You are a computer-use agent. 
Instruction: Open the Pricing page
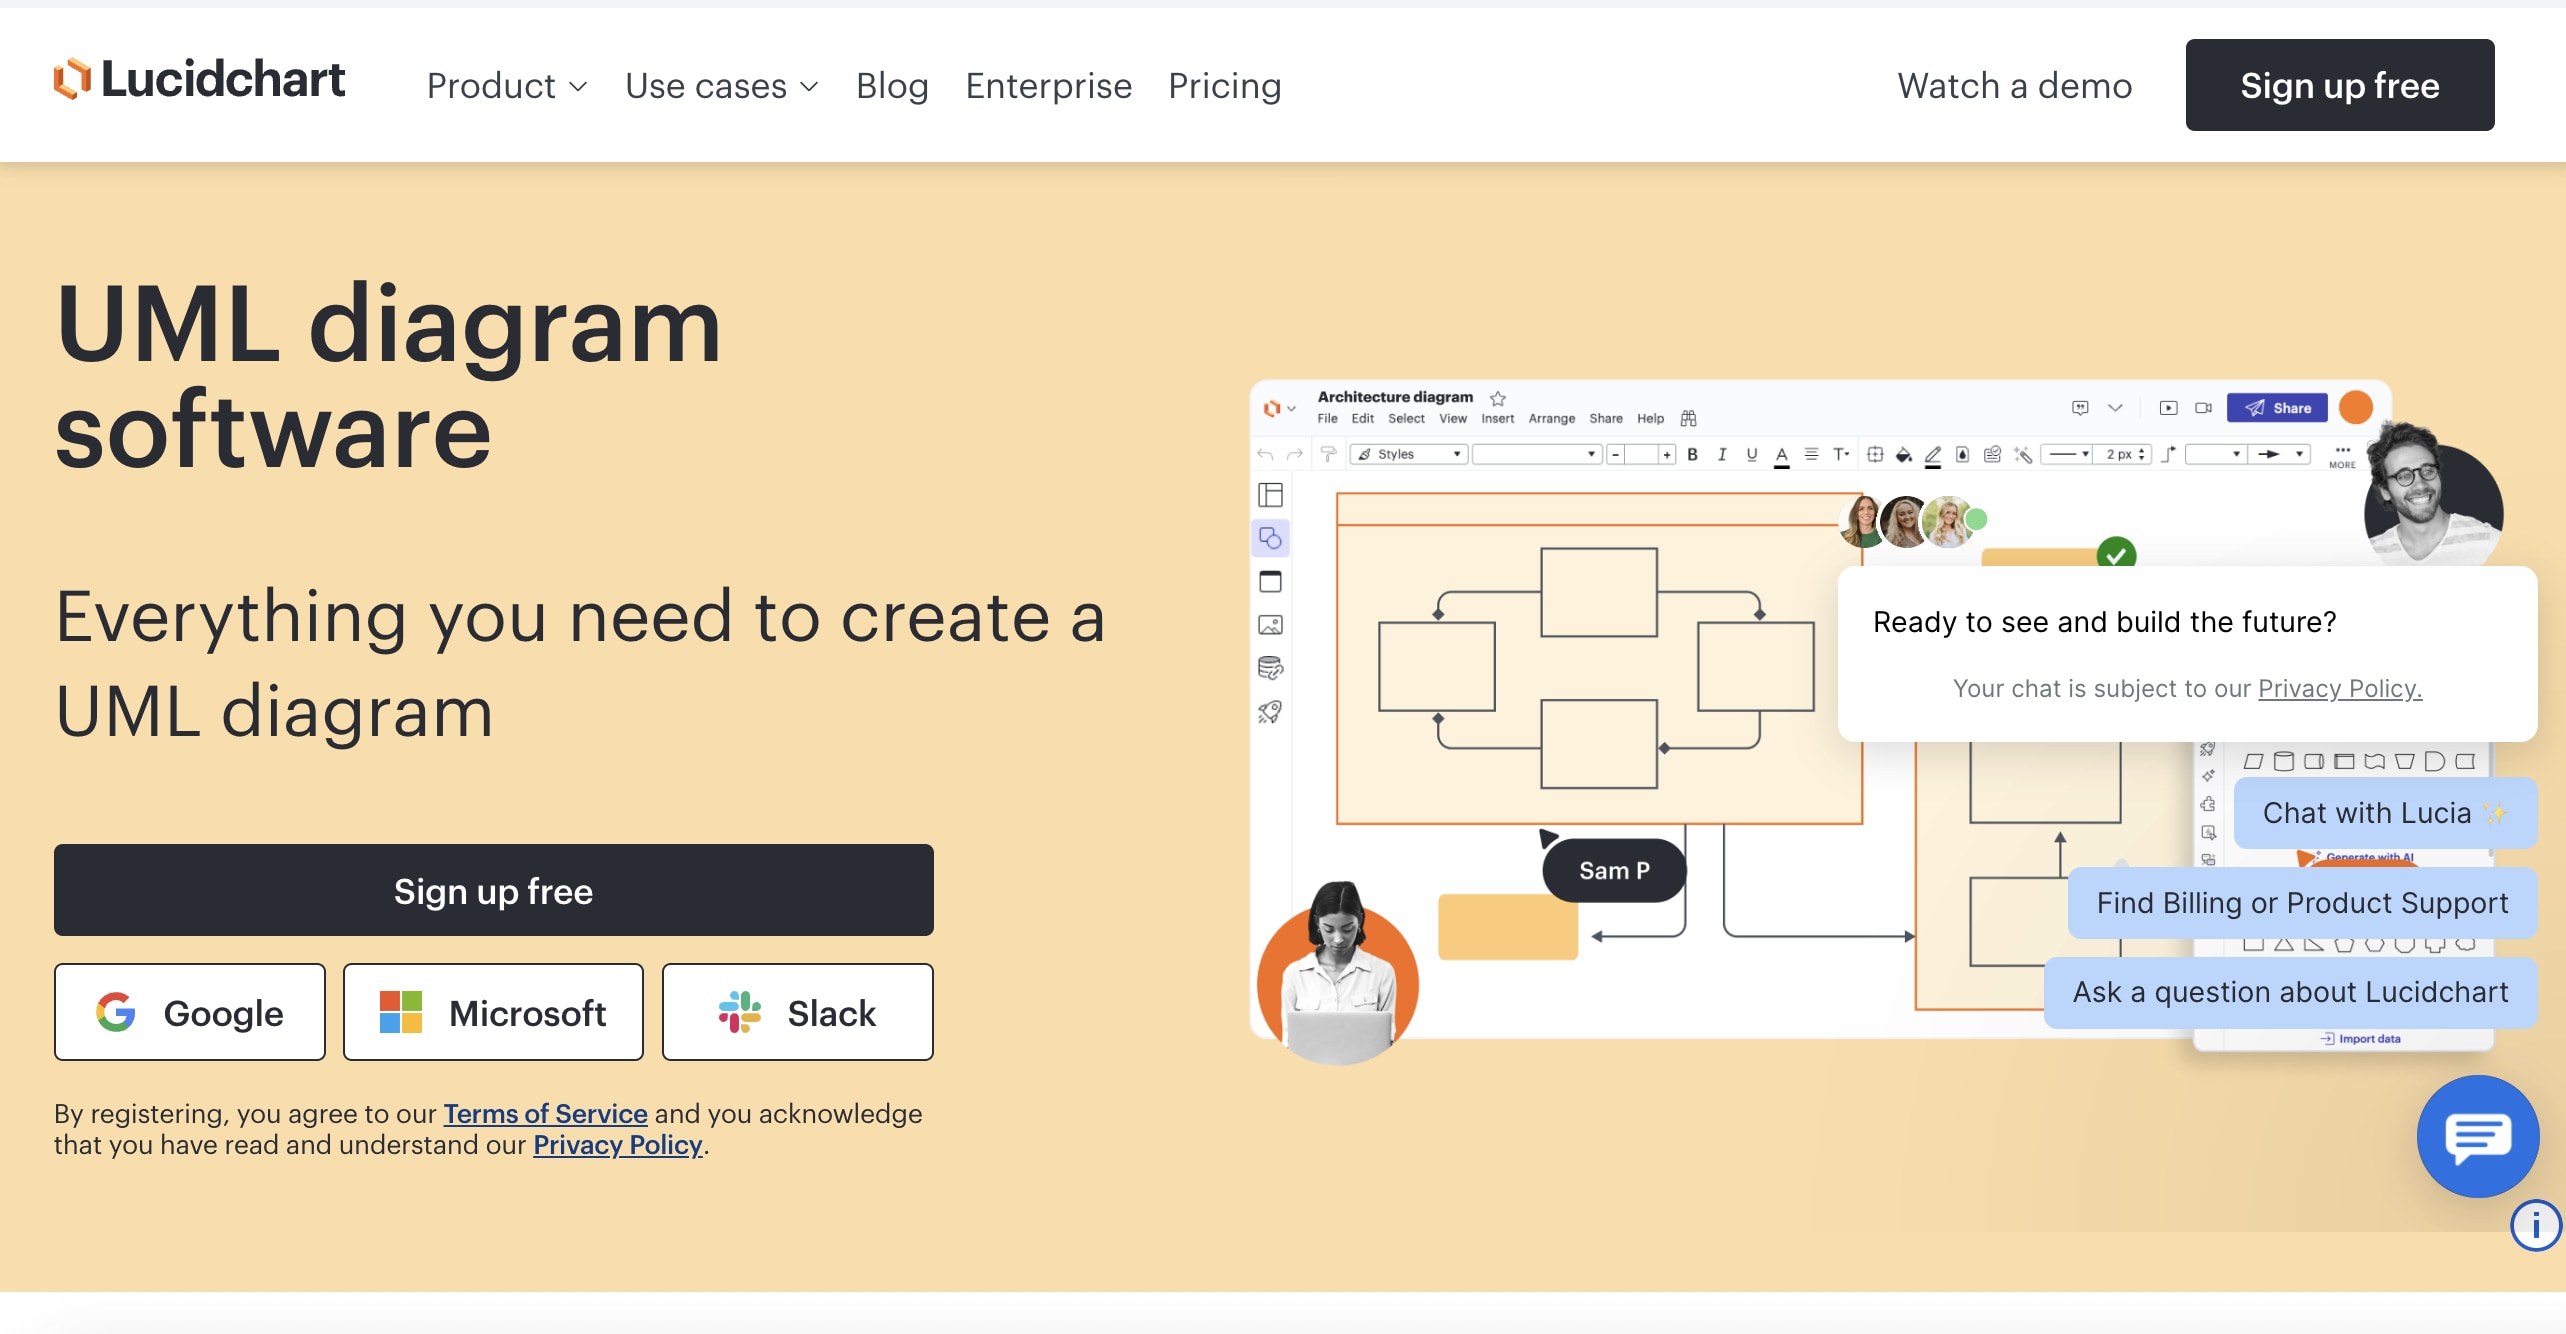click(x=1224, y=86)
